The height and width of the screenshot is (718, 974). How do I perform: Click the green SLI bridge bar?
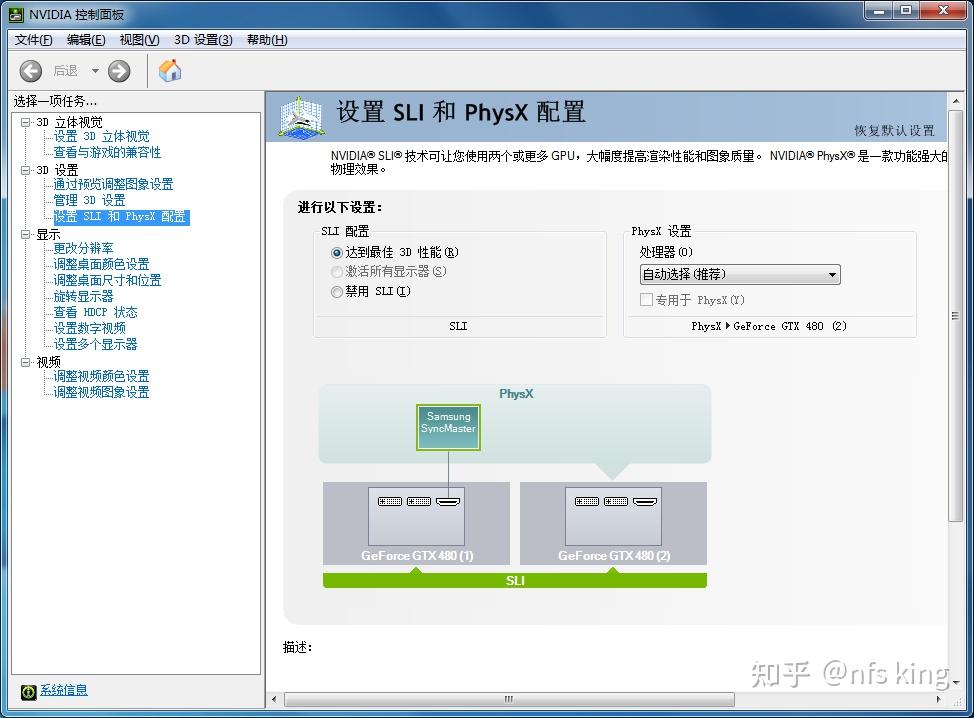515,580
